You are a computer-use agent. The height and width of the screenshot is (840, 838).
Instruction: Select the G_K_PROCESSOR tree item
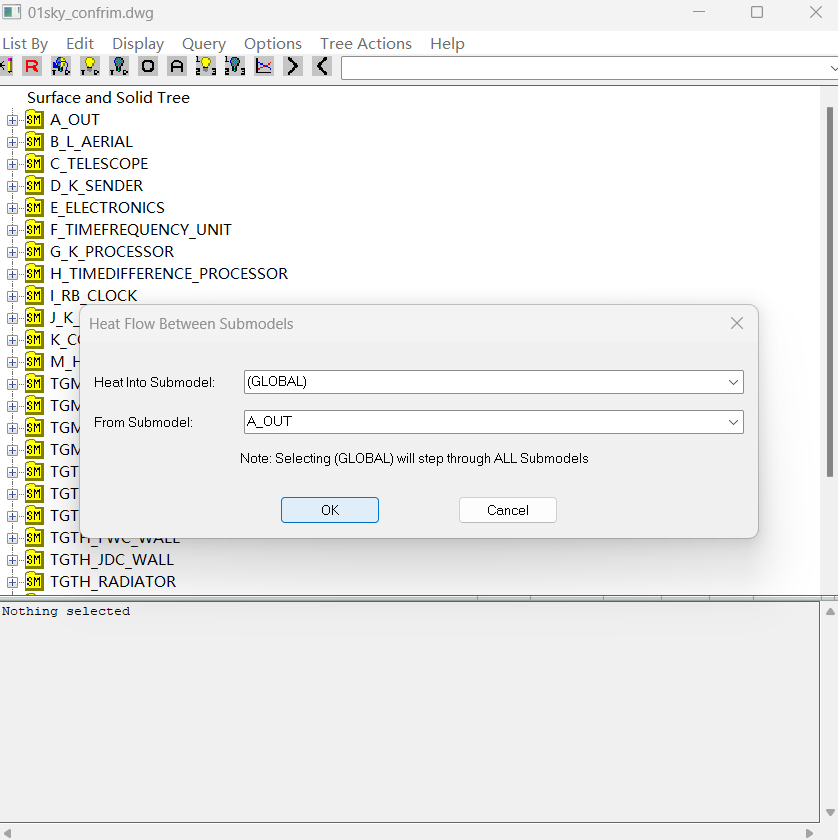tap(112, 252)
